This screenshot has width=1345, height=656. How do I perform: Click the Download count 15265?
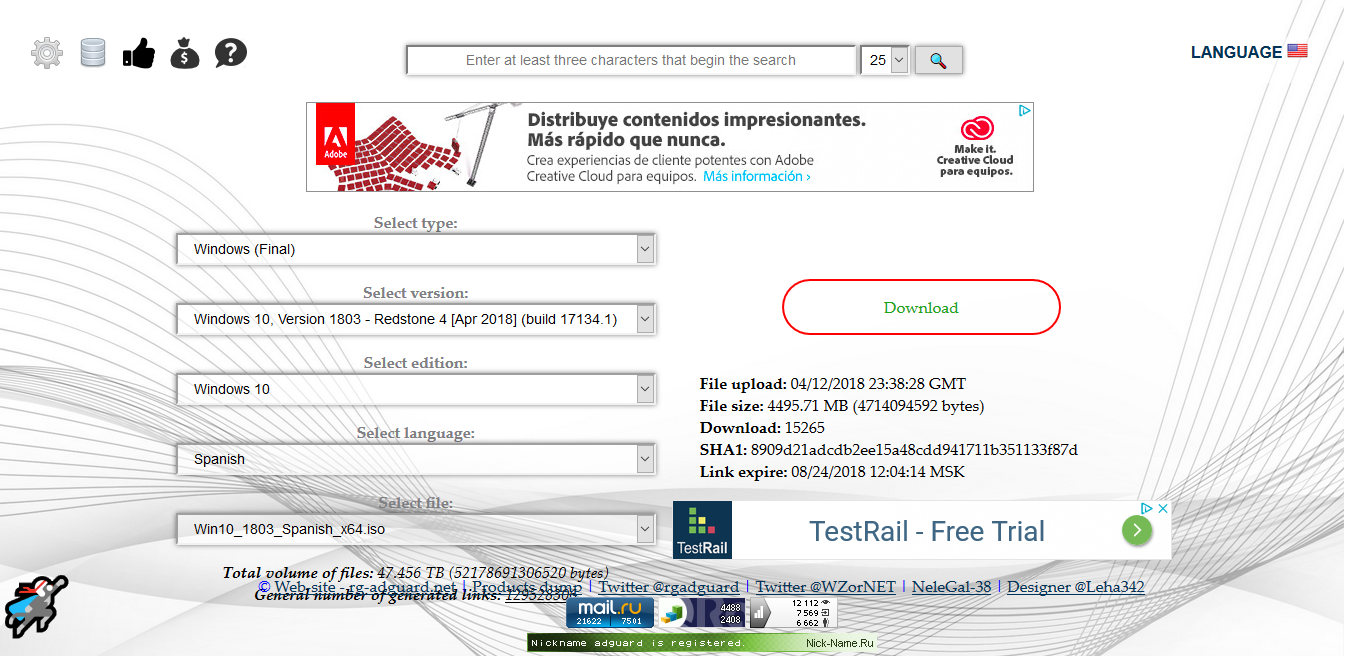(x=805, y=428)
